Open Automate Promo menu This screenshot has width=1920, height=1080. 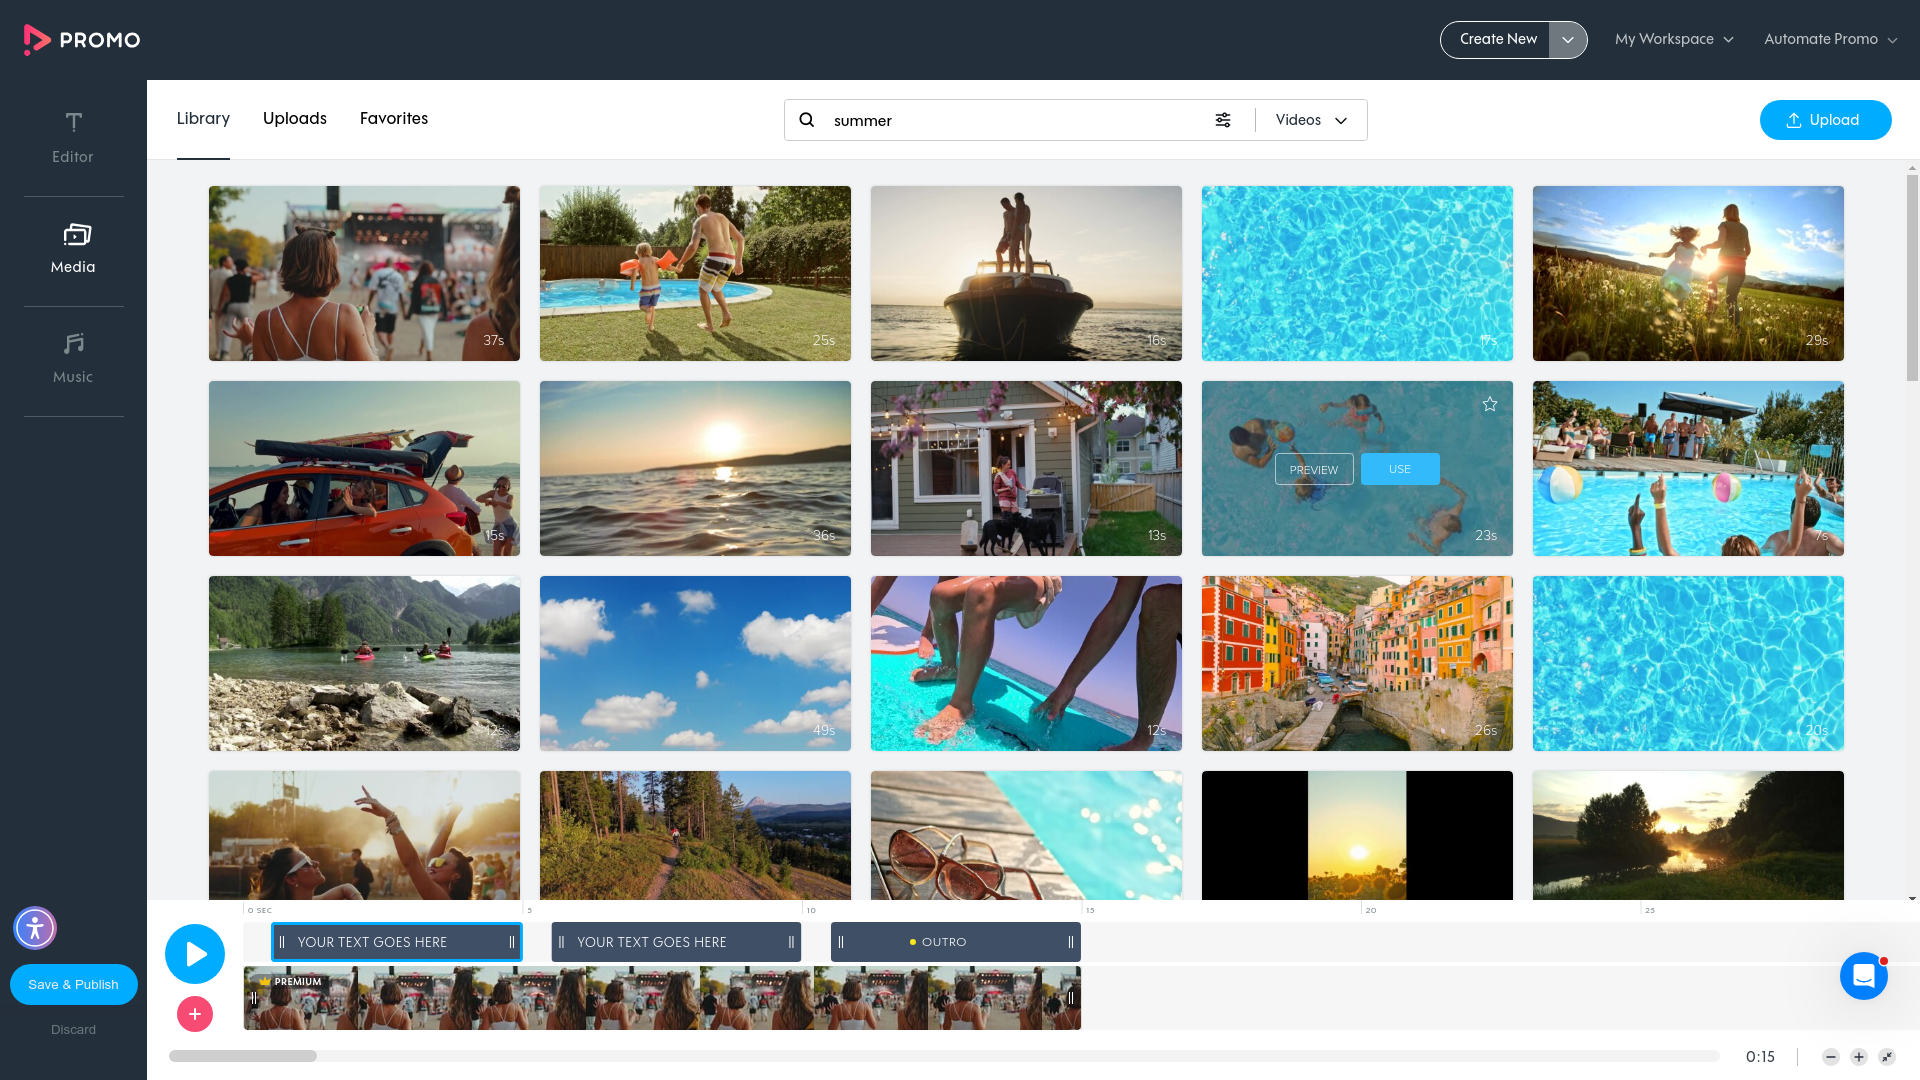(x=1830, y=39)
